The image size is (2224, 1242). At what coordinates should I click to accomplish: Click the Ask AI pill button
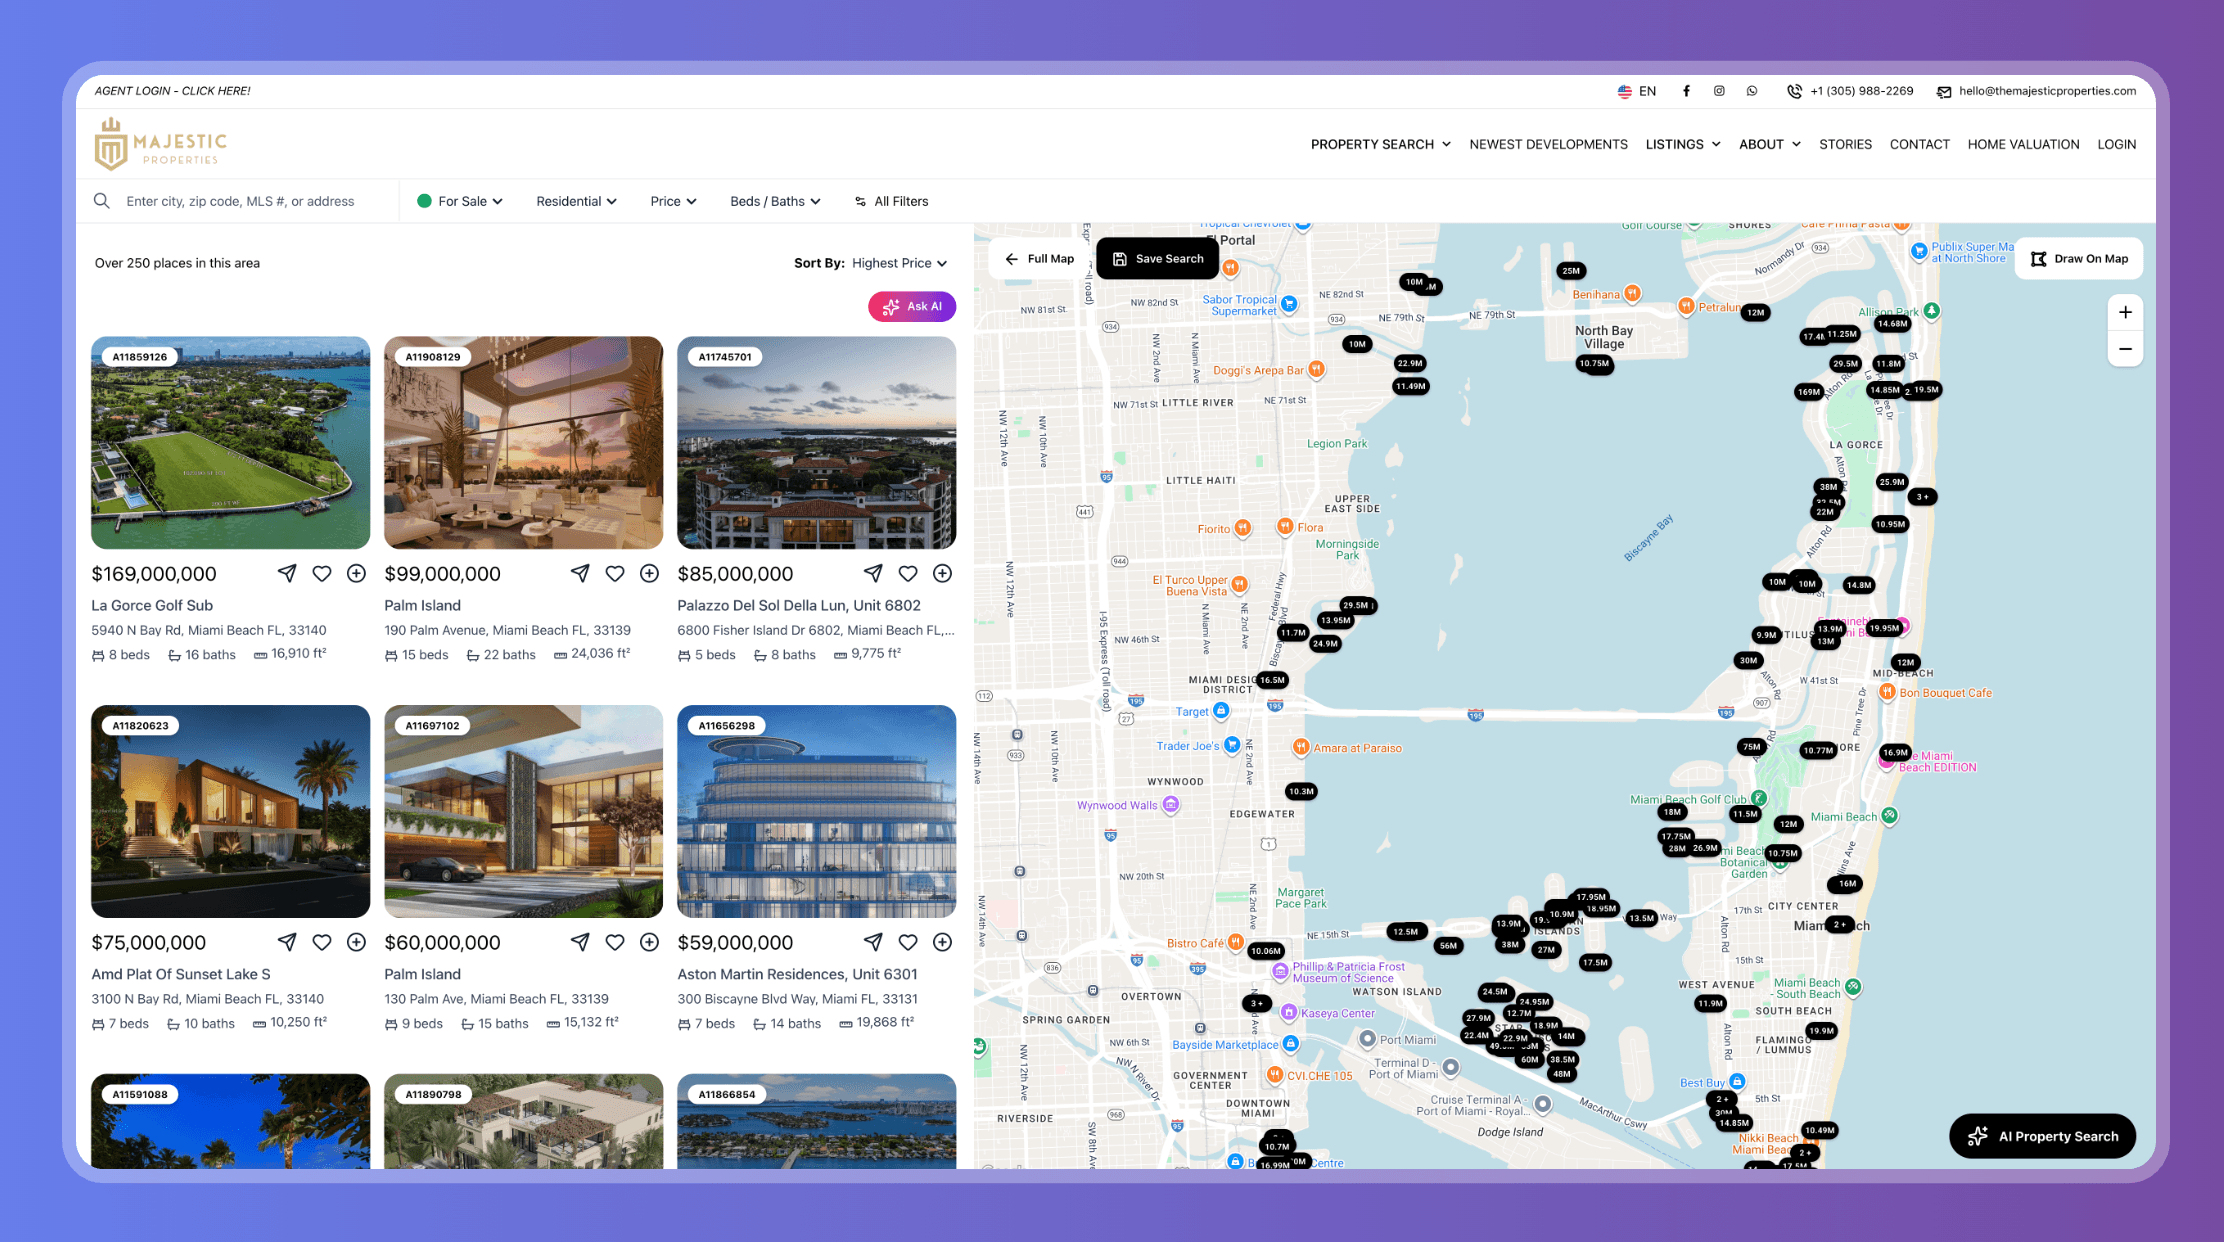click(x=911, y=306)
